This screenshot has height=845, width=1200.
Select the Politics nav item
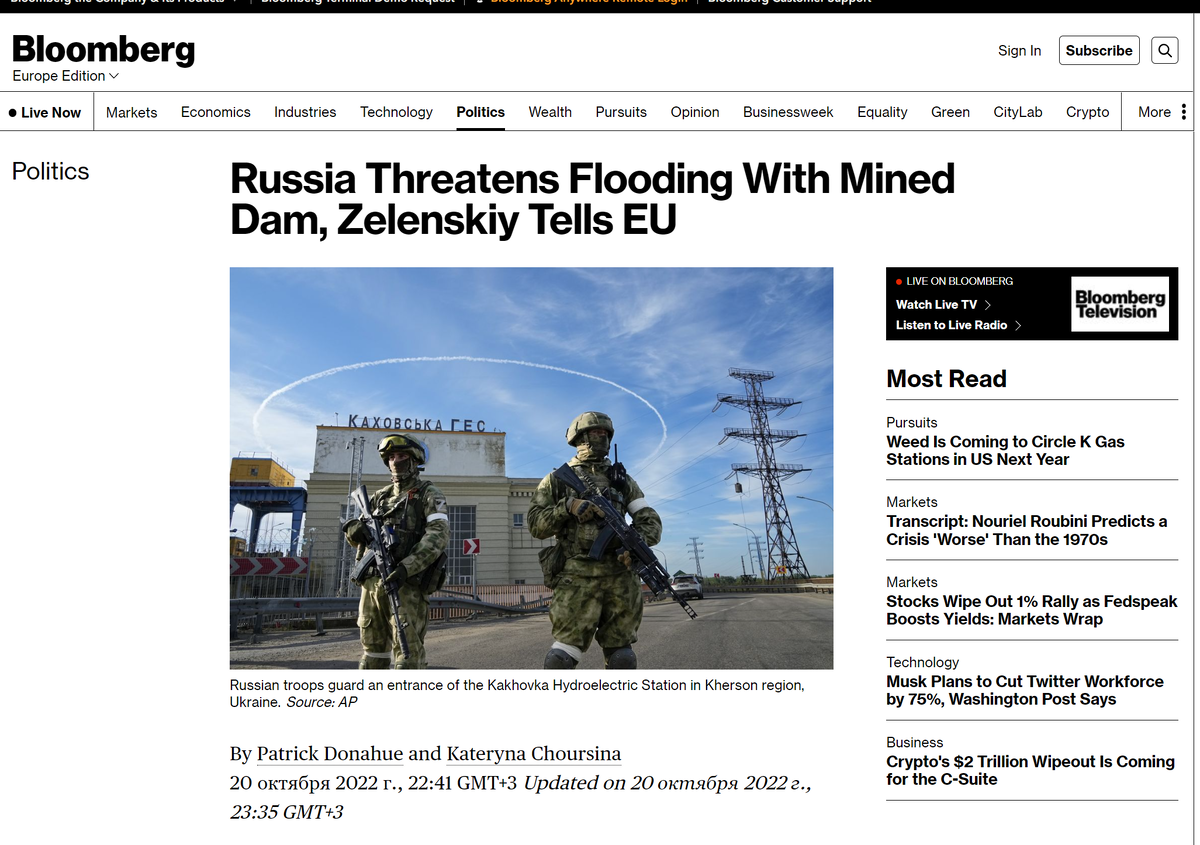click(480, 112)
